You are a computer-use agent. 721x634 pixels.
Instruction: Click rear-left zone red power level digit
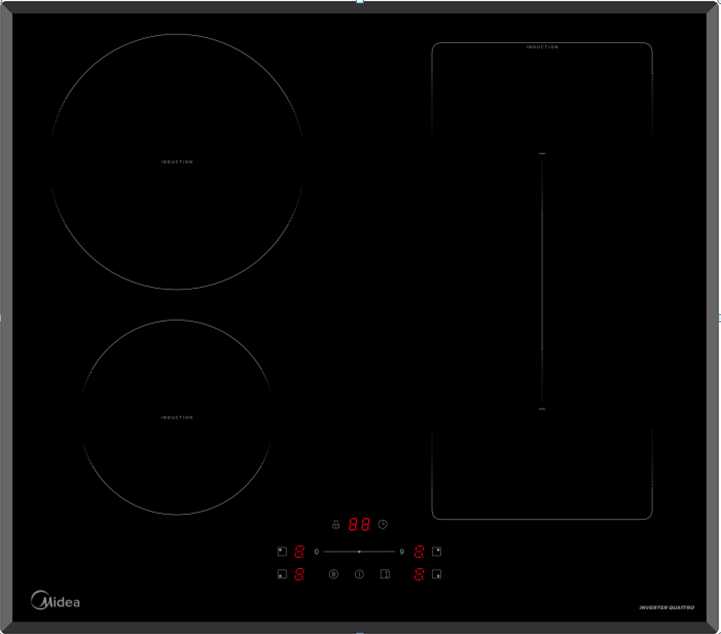[x=299, y=551]
